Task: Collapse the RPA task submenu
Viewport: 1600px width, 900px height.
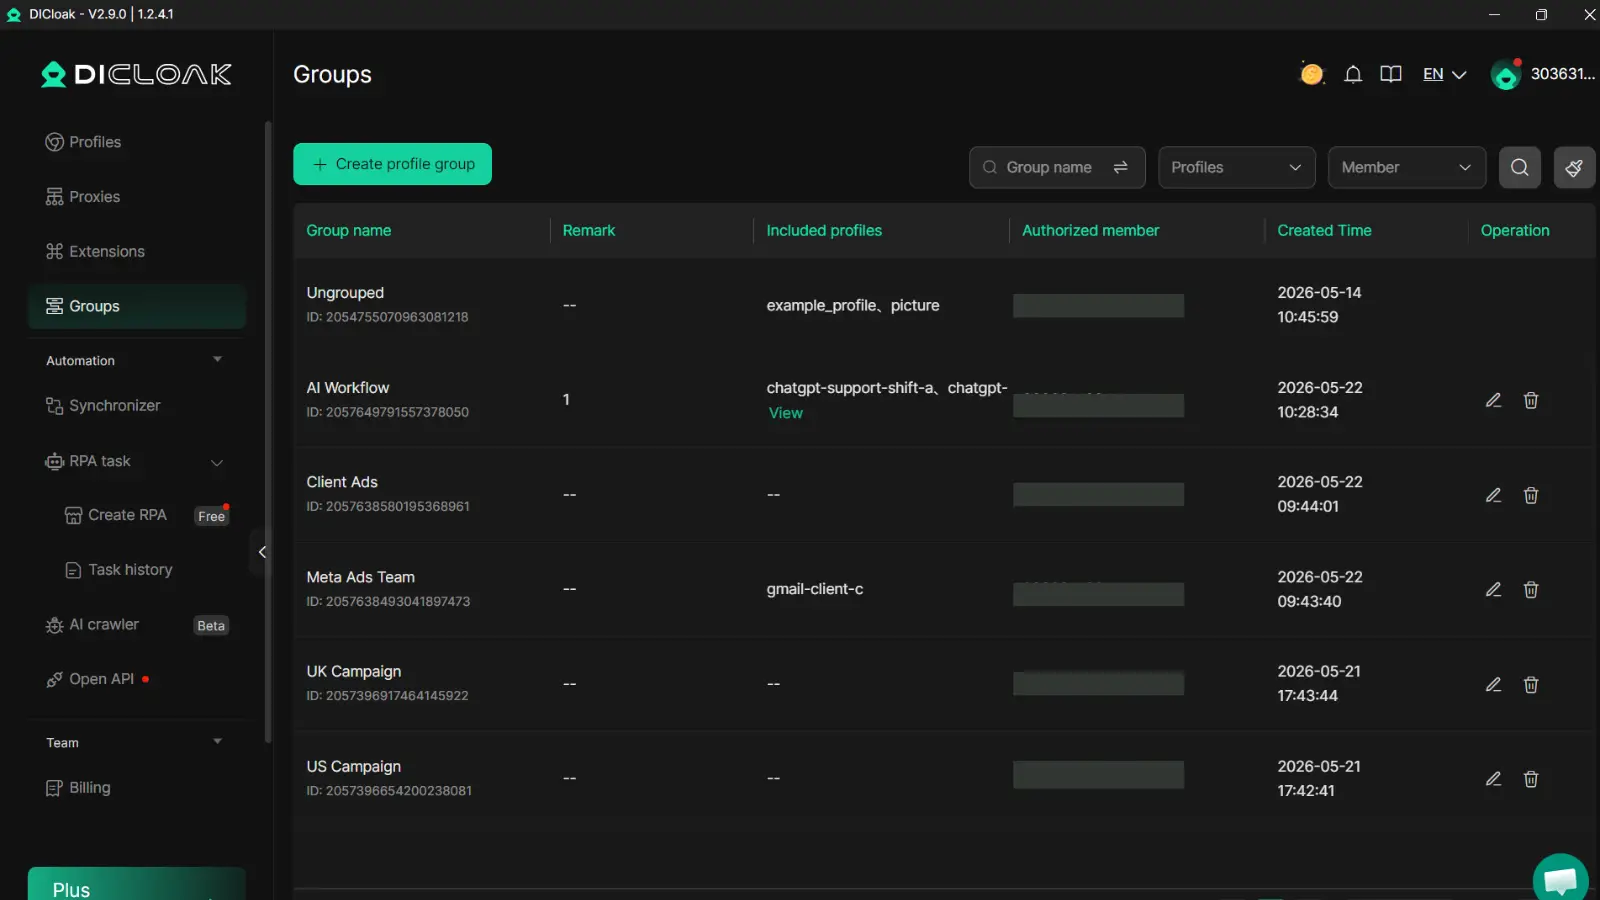Action: pyautogui.click(x=216, y=462)
